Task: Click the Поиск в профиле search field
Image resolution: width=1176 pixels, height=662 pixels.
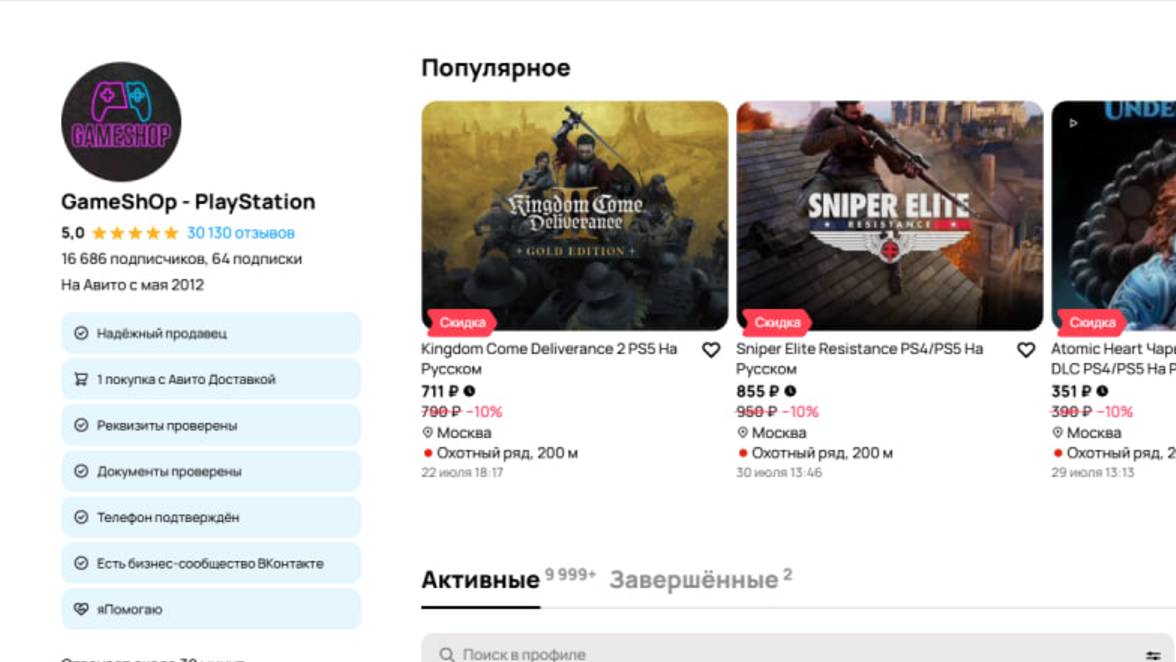Action: [780, 654]
